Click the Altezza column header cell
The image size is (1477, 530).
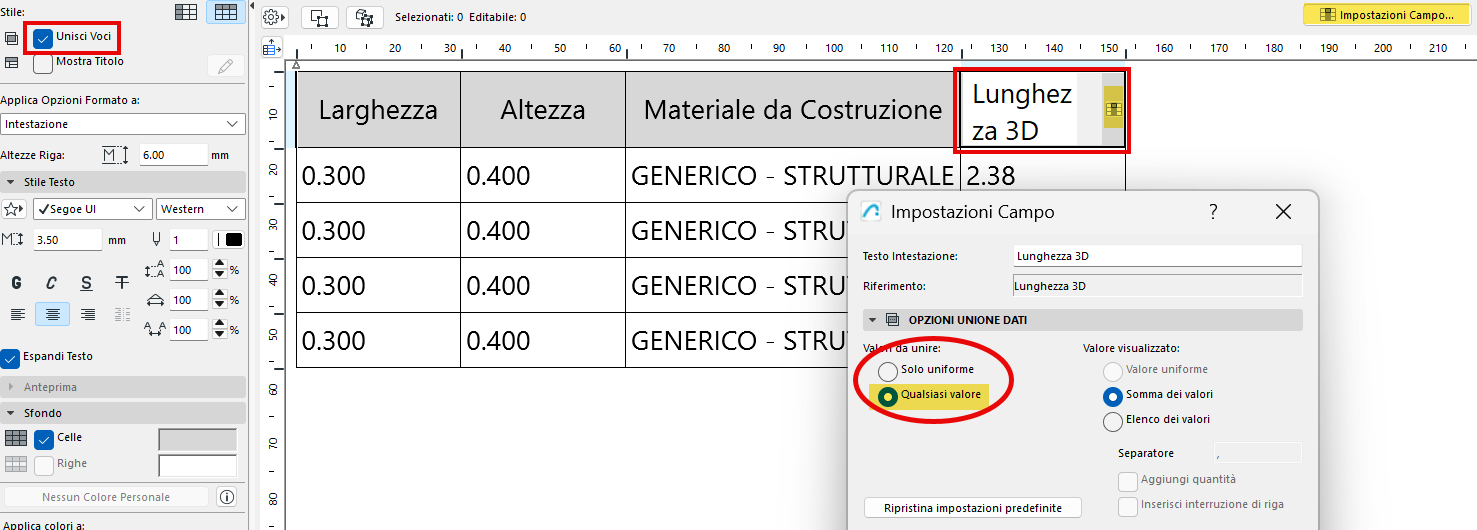[543, 110]
